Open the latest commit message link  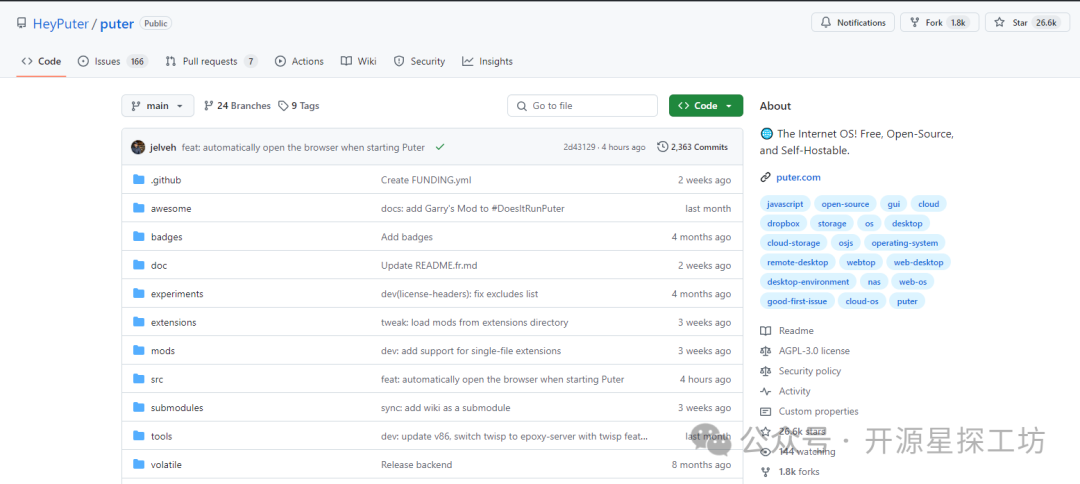[x=303, y=147]
